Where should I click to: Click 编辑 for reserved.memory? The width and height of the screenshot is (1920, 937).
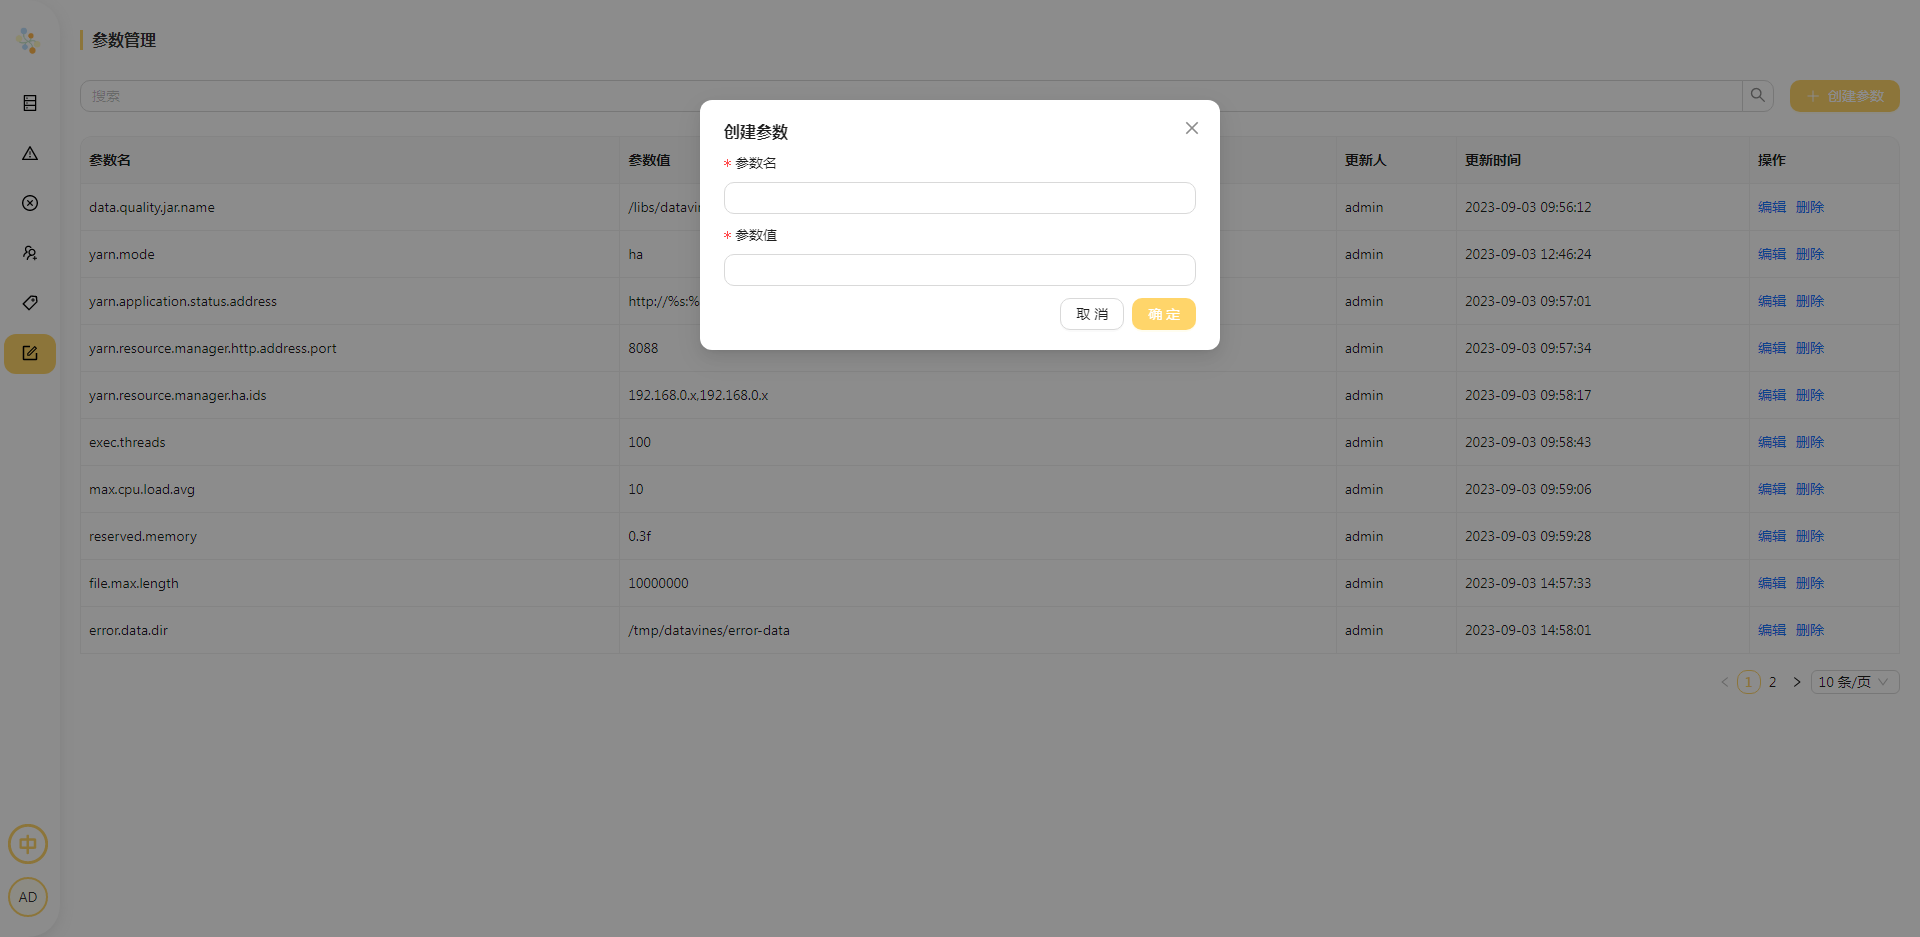click(1772, 536)
